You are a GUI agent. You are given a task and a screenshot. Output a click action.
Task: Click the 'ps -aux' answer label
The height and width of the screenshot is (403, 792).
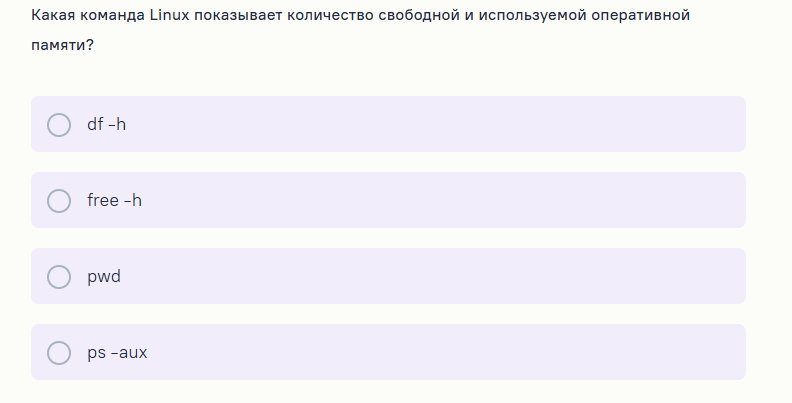[x=117, y=352]
